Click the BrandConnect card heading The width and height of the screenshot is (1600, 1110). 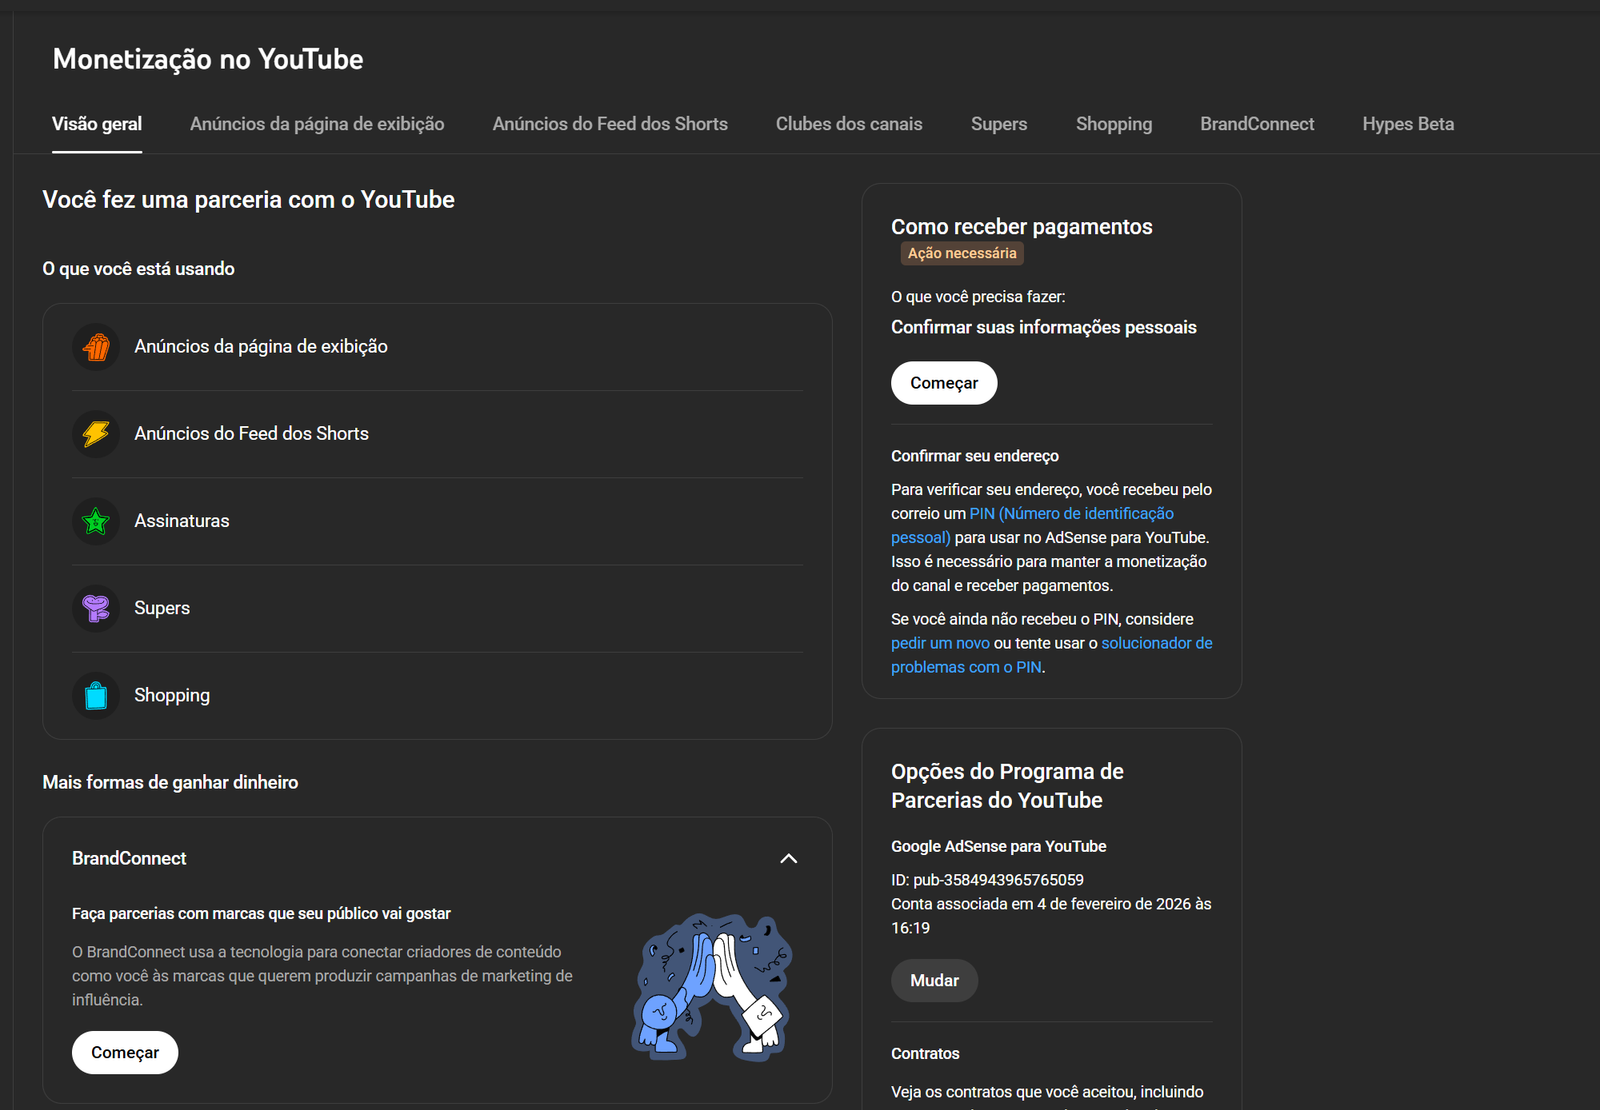point(129,858)
